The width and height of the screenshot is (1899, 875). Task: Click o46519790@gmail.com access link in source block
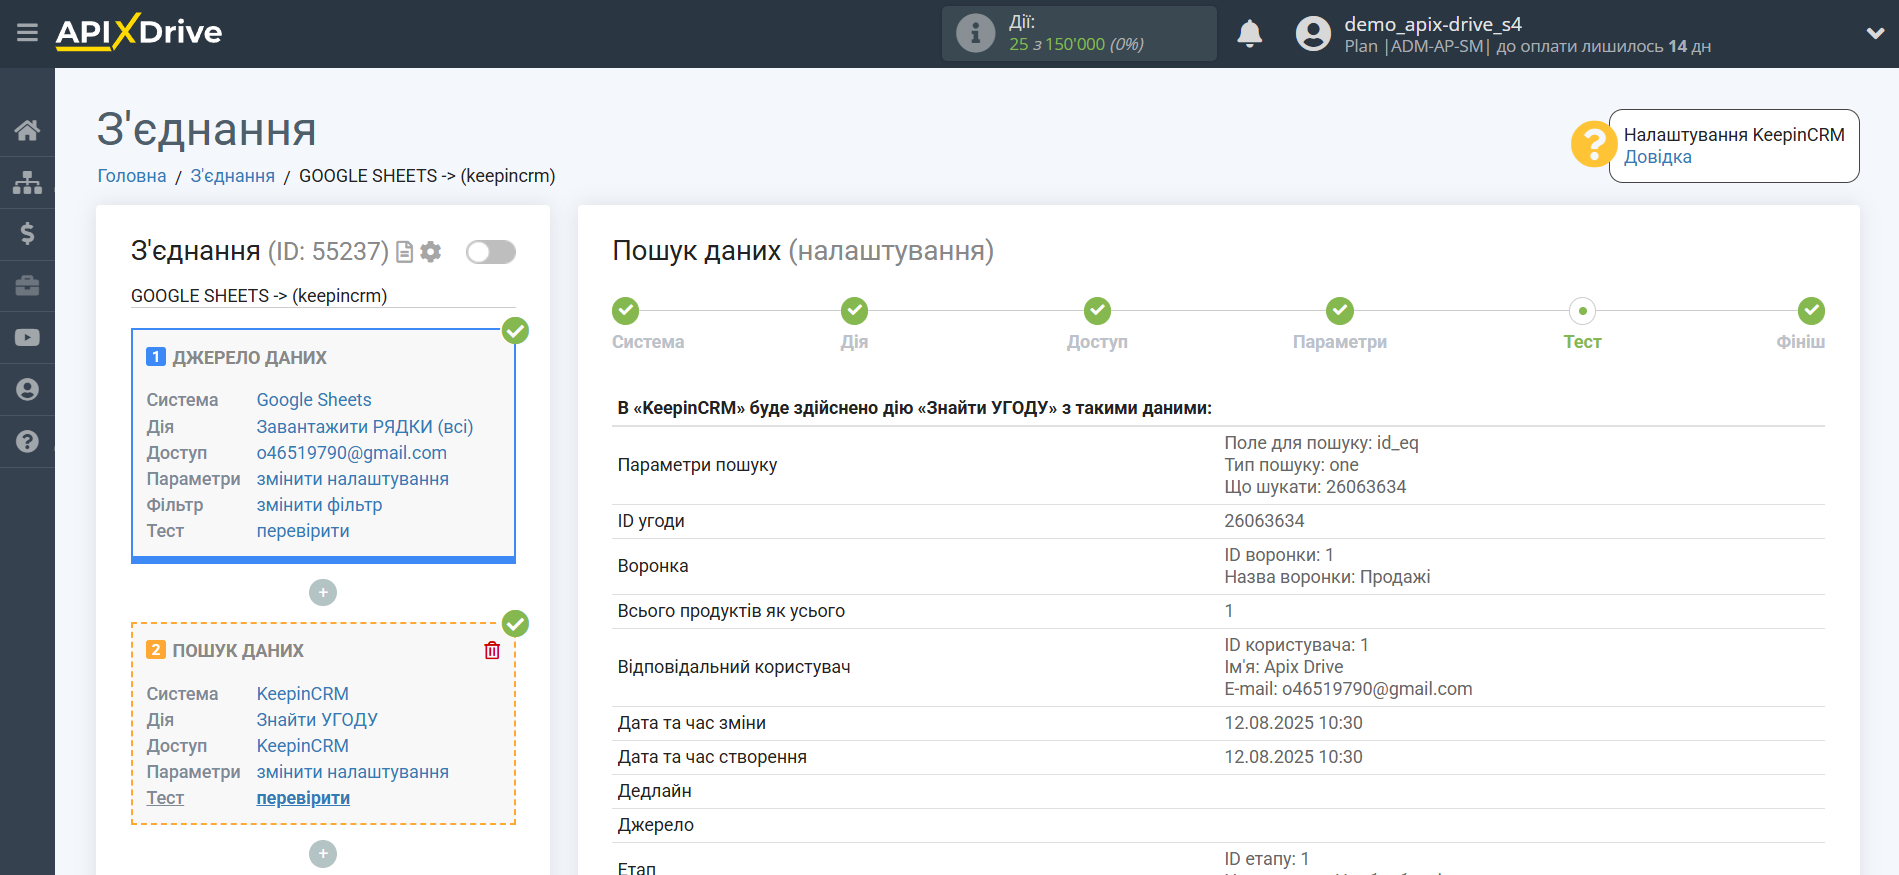pyautogui.click(x=352, y=453)
